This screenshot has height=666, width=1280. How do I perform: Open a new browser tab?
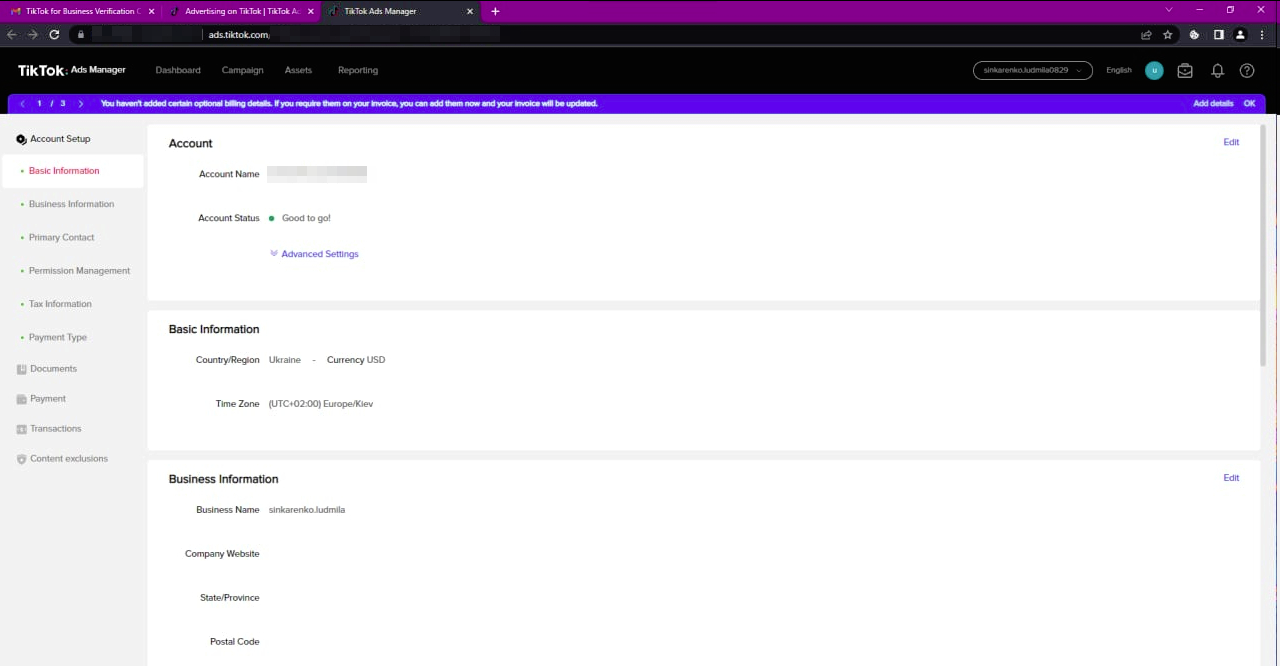pyautogui.click(x=495, y=11)
